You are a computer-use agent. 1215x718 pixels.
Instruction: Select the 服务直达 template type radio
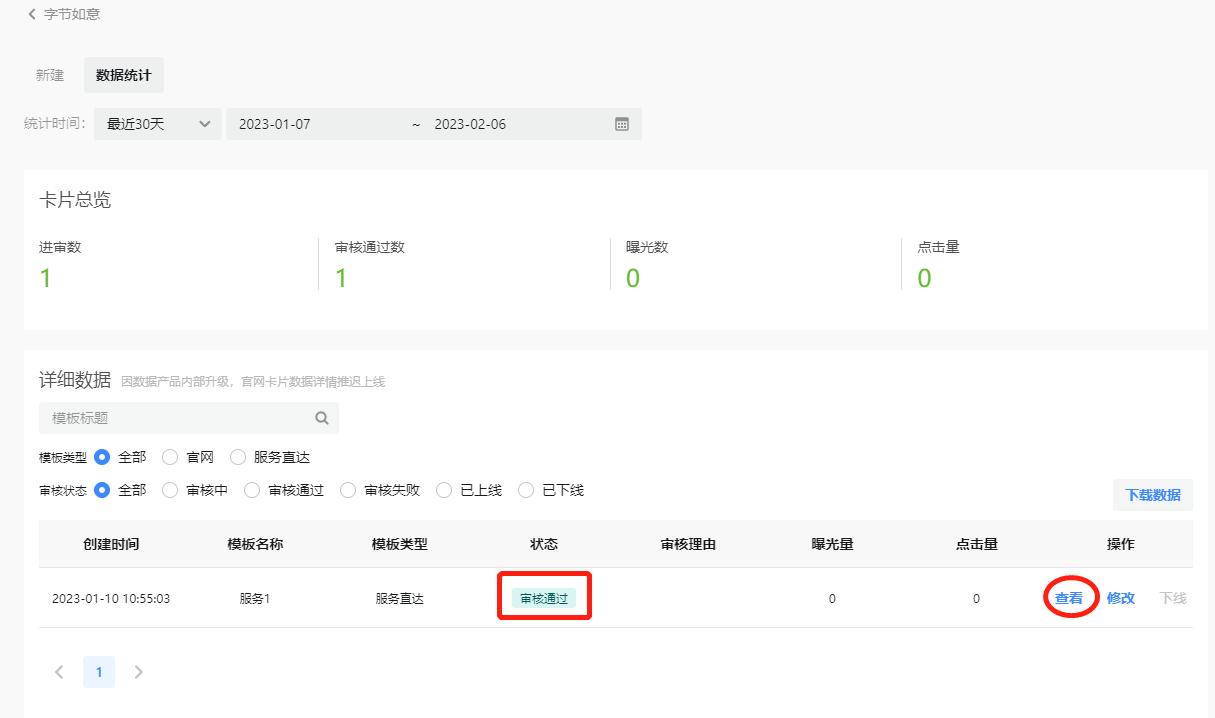point(238,457)
